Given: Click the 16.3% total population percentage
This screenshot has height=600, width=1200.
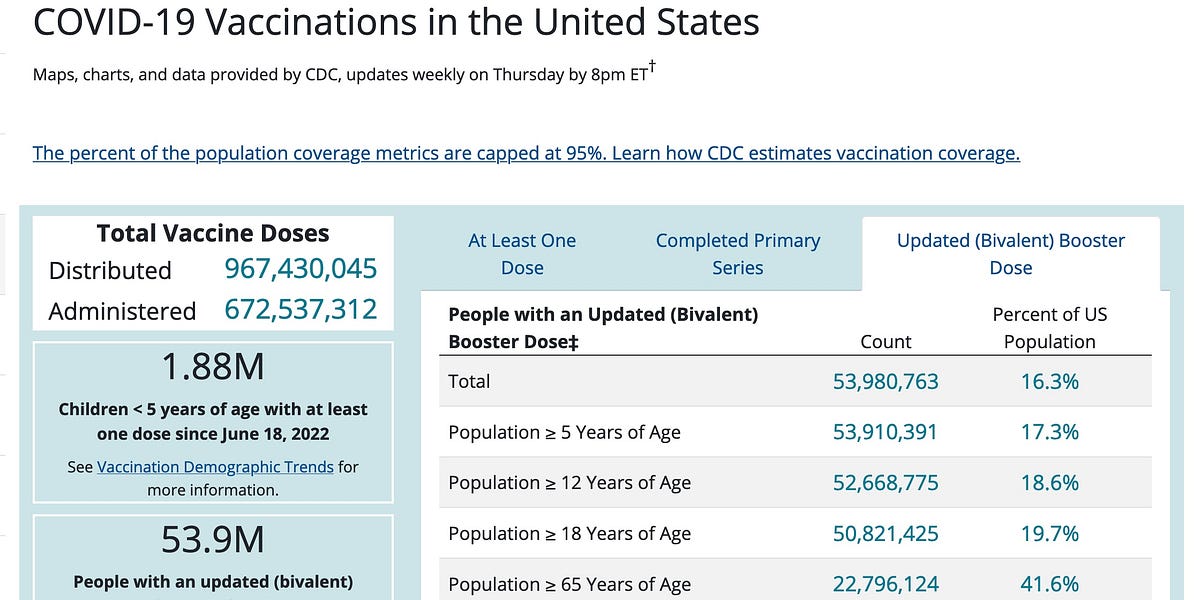Looking at the screenshot, I should point(1049,381).
